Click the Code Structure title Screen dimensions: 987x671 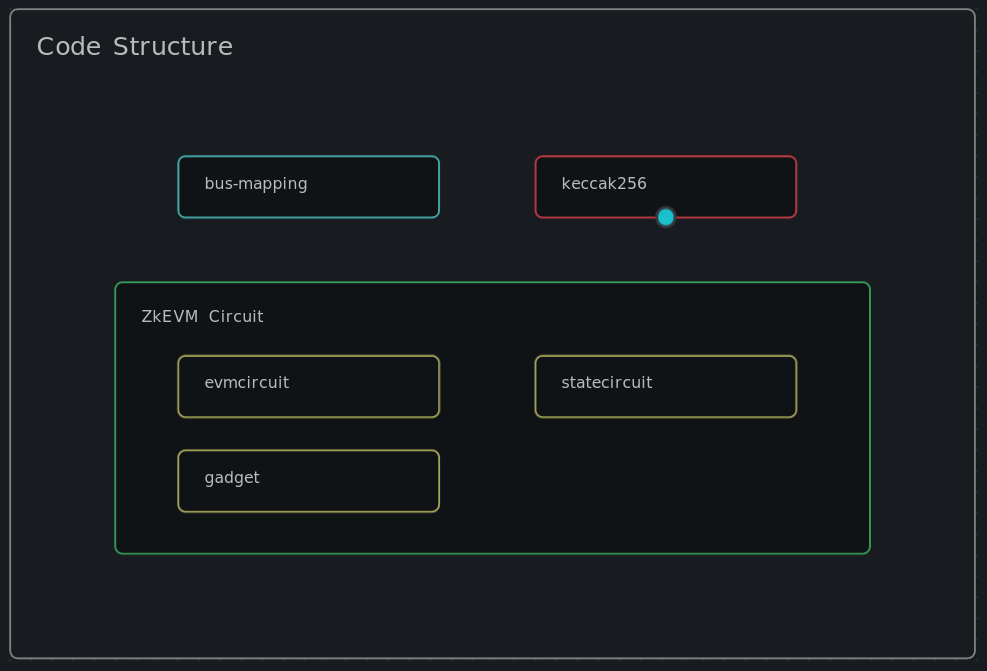click(x=134, y=46)
